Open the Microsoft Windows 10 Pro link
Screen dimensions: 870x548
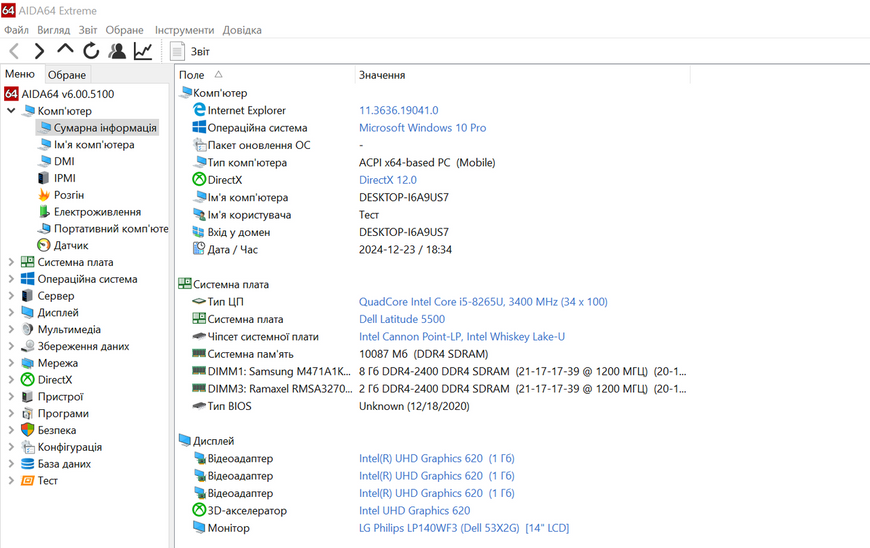422,128
